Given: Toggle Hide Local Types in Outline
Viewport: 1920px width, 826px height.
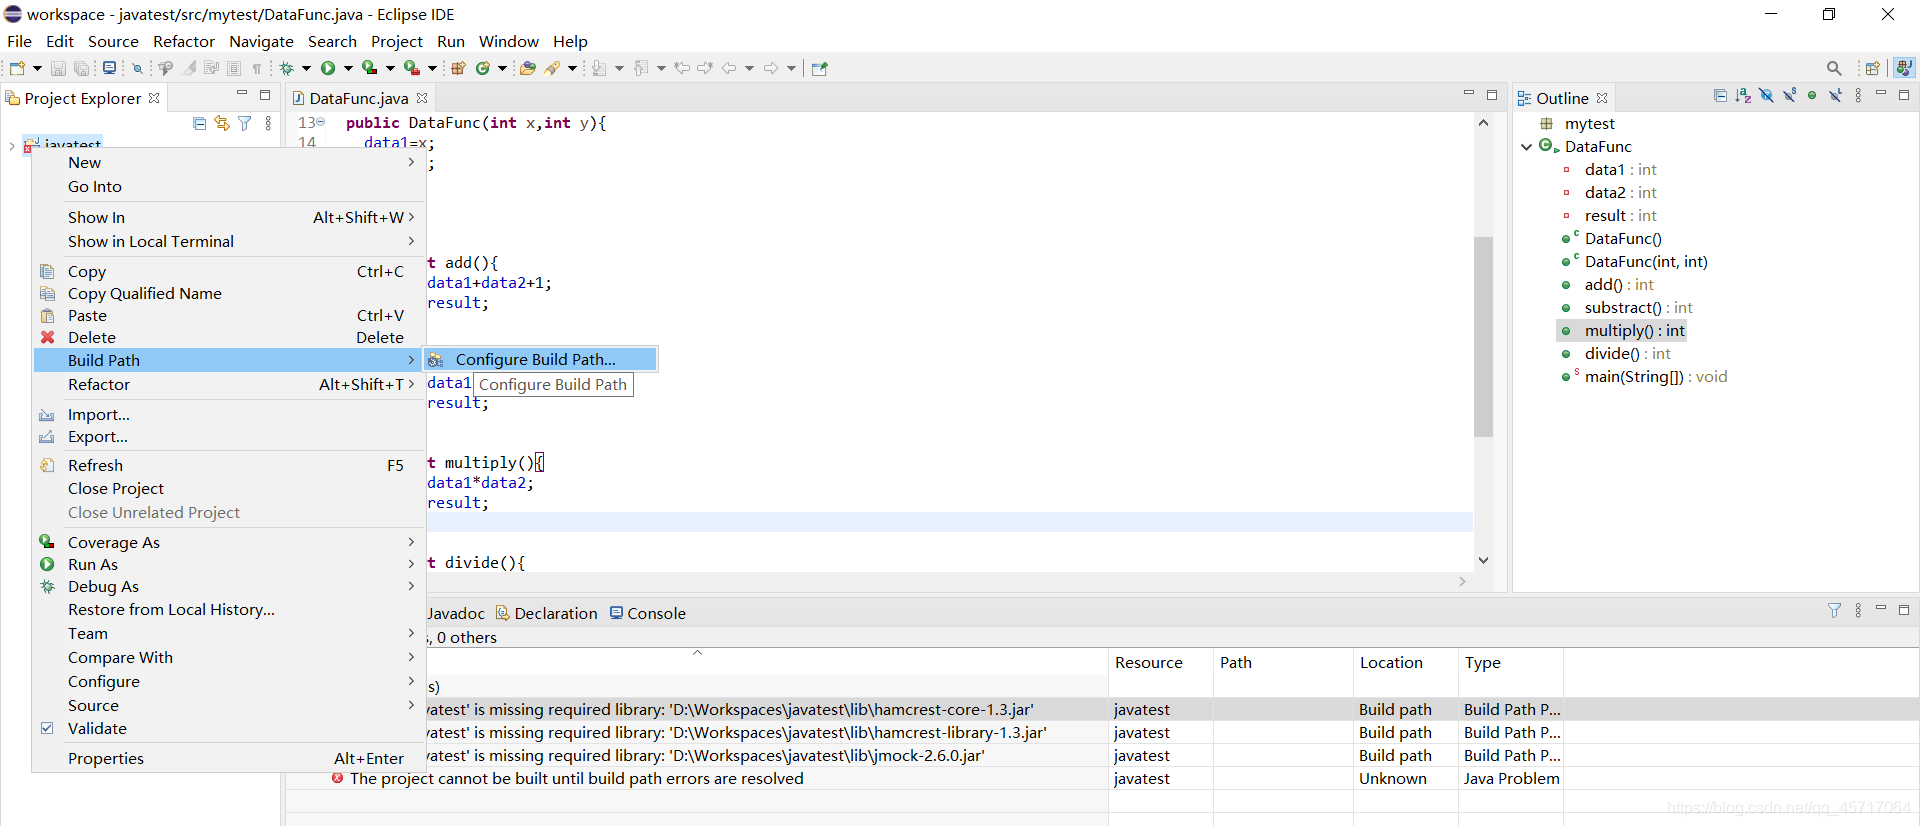Looking at the screenshot, I should 1835,95.
